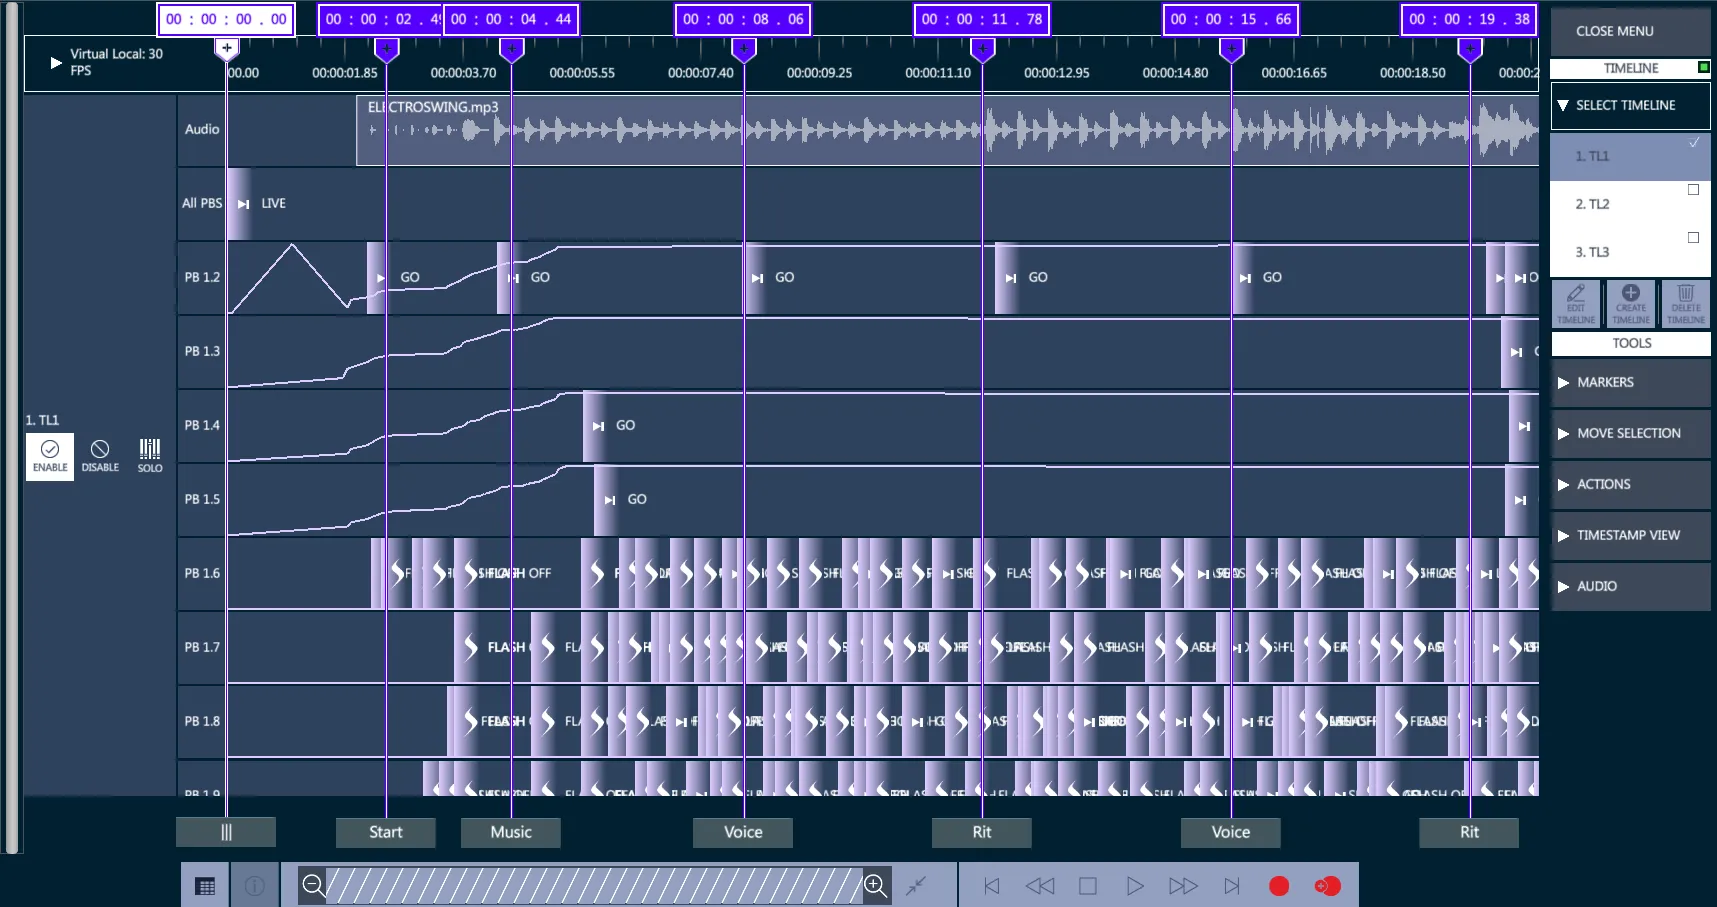Check the 2. TL2 timeline checkbox
The height and width of the screenshot is (907, 1717).
[x=1693, y=190]
